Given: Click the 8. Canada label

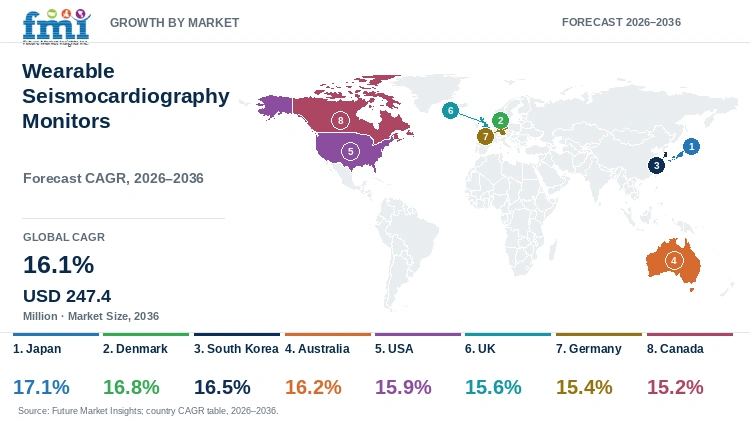Looking at the screenshot, I should pos(675,349).
